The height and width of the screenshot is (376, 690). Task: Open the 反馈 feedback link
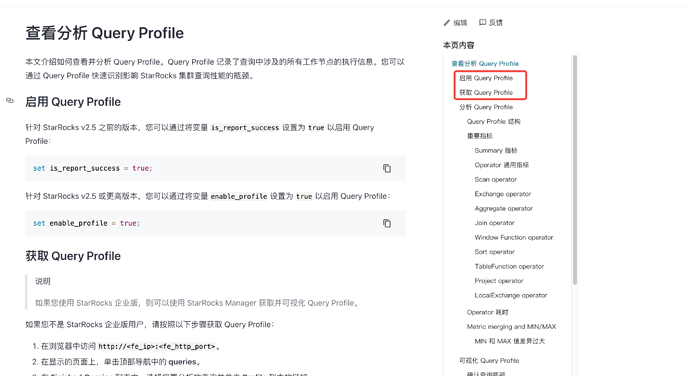(x=491, y=22)
